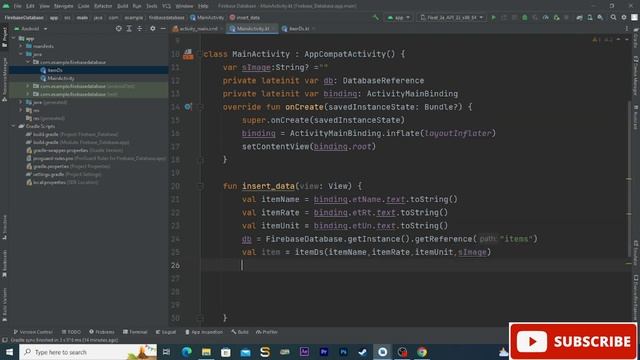Open the Profile app gauge icon
640x360 pixels.
546,18
